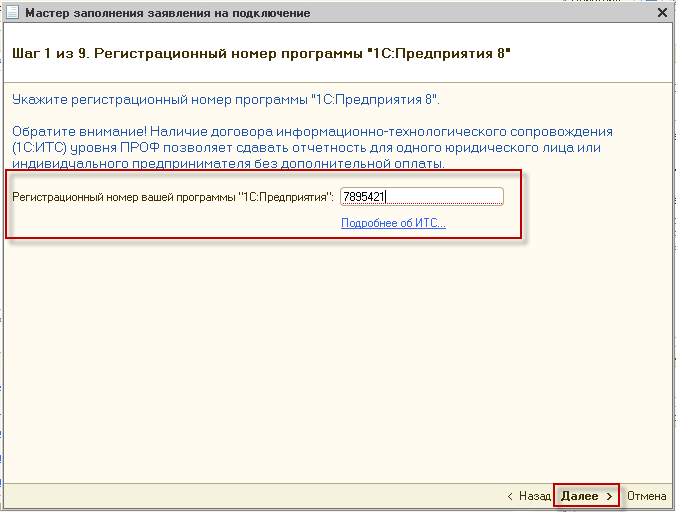Click the registration number input field

click(421, 197)
